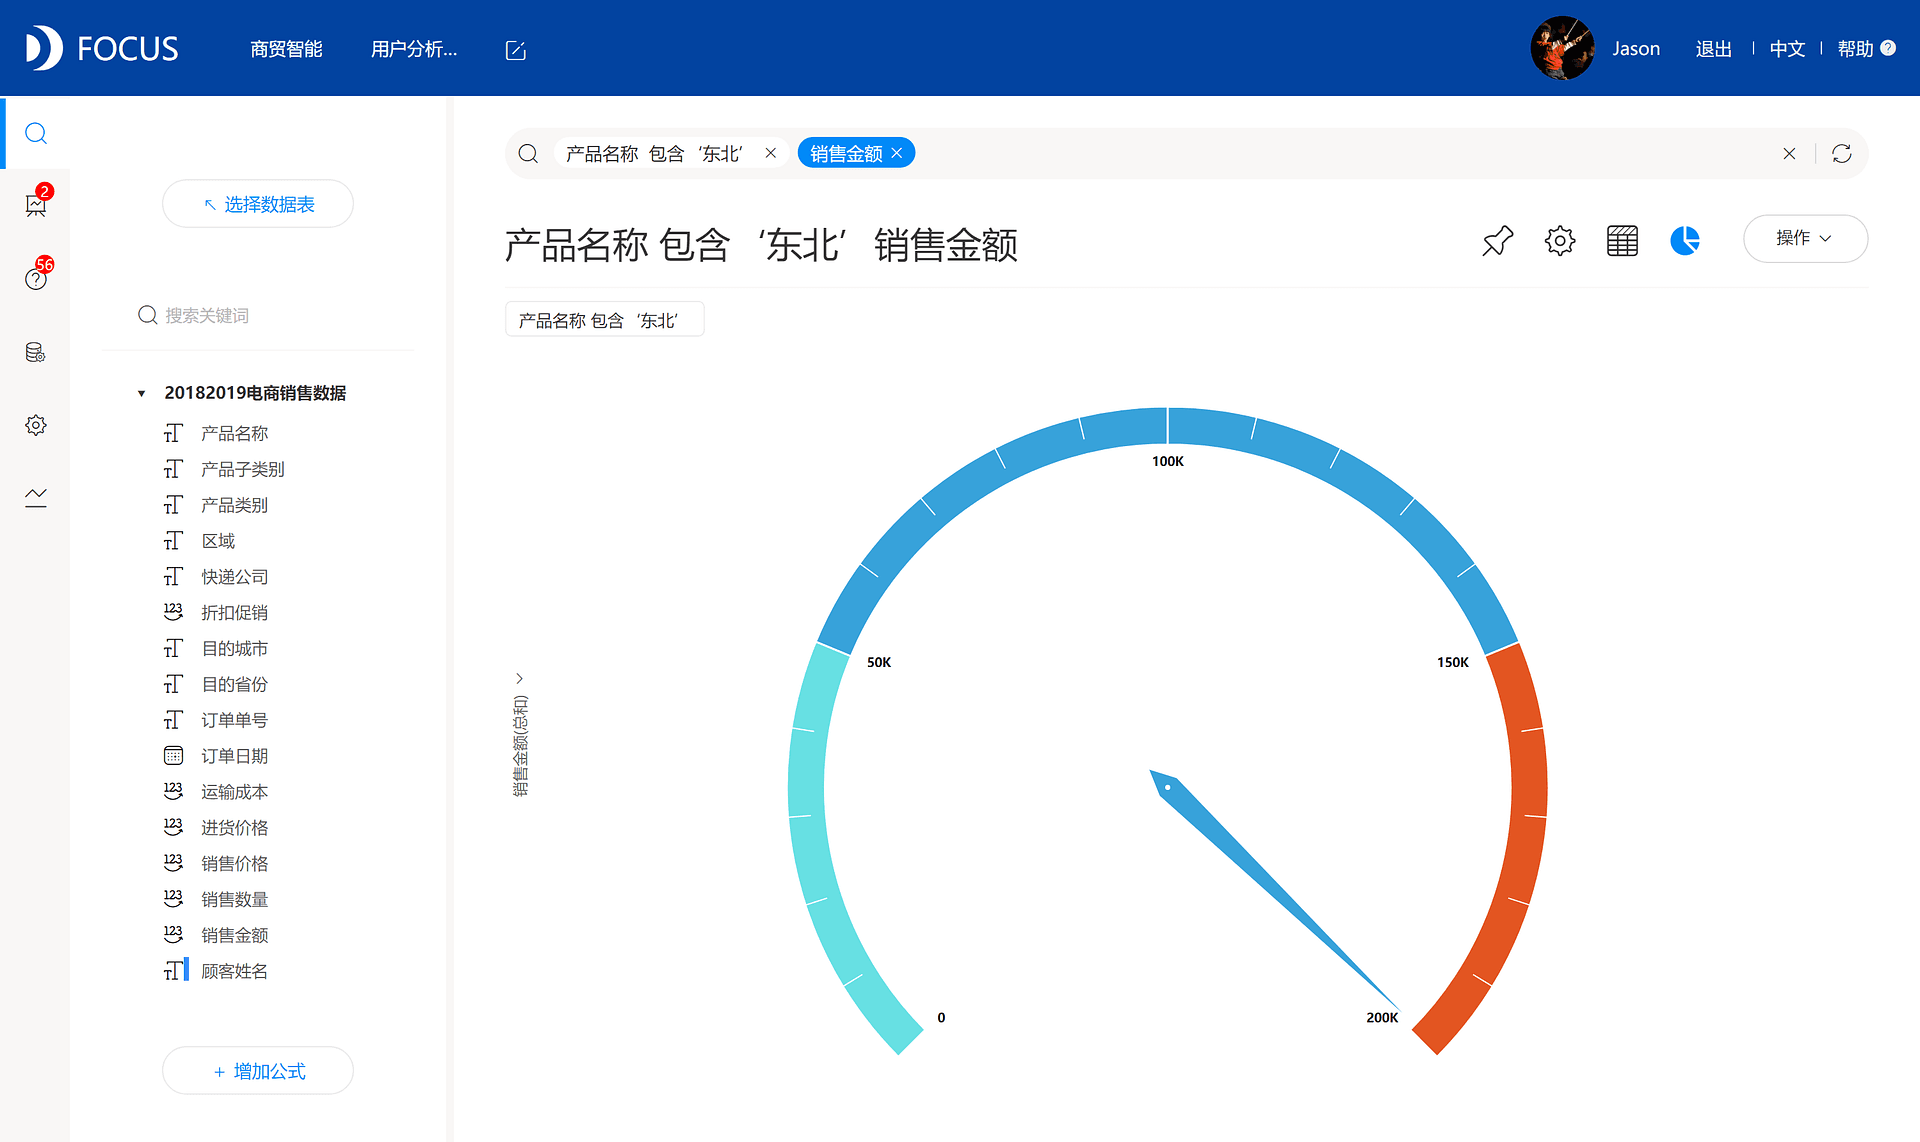Click the 产品名称 text type icon

pos(173,433)
